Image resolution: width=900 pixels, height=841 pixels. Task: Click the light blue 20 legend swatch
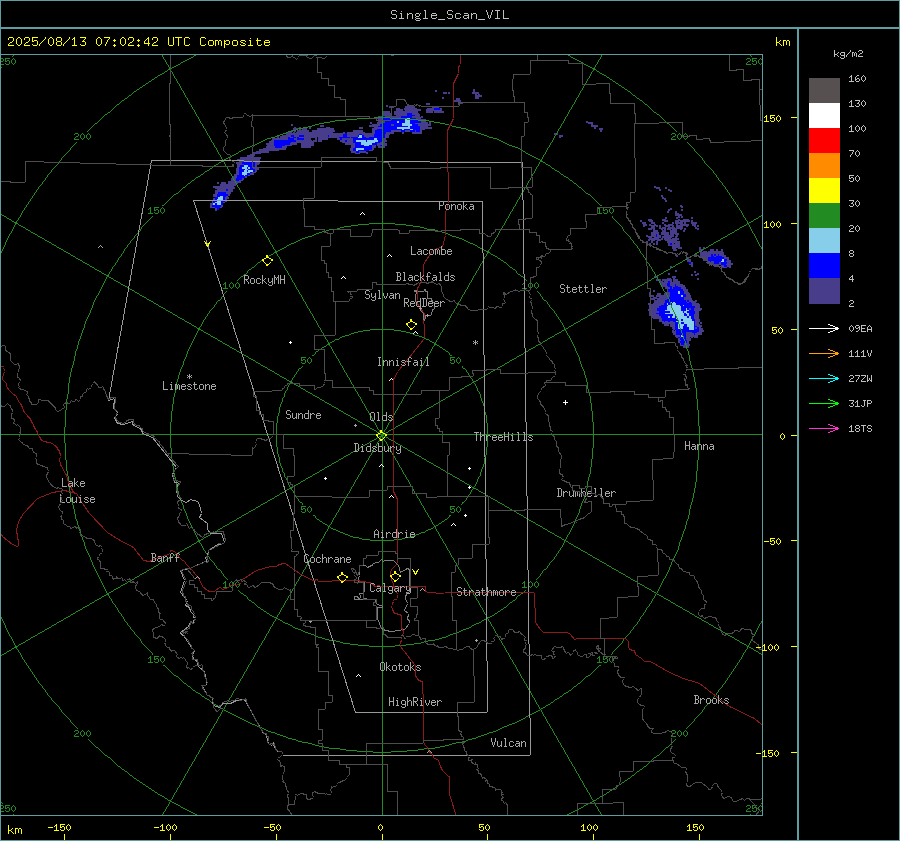824,241
